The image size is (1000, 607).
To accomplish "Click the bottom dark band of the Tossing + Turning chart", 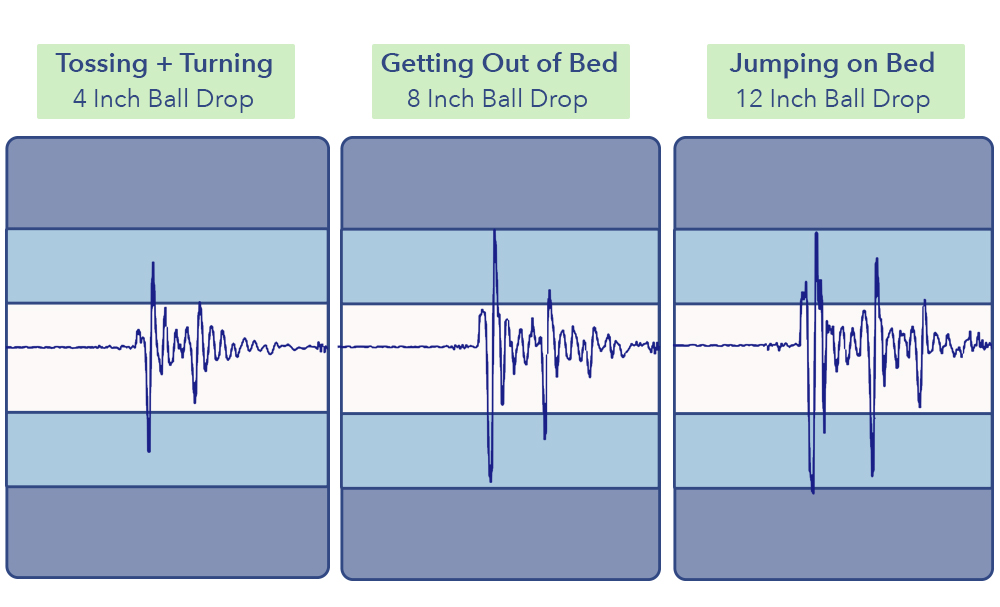I will 168,532.
